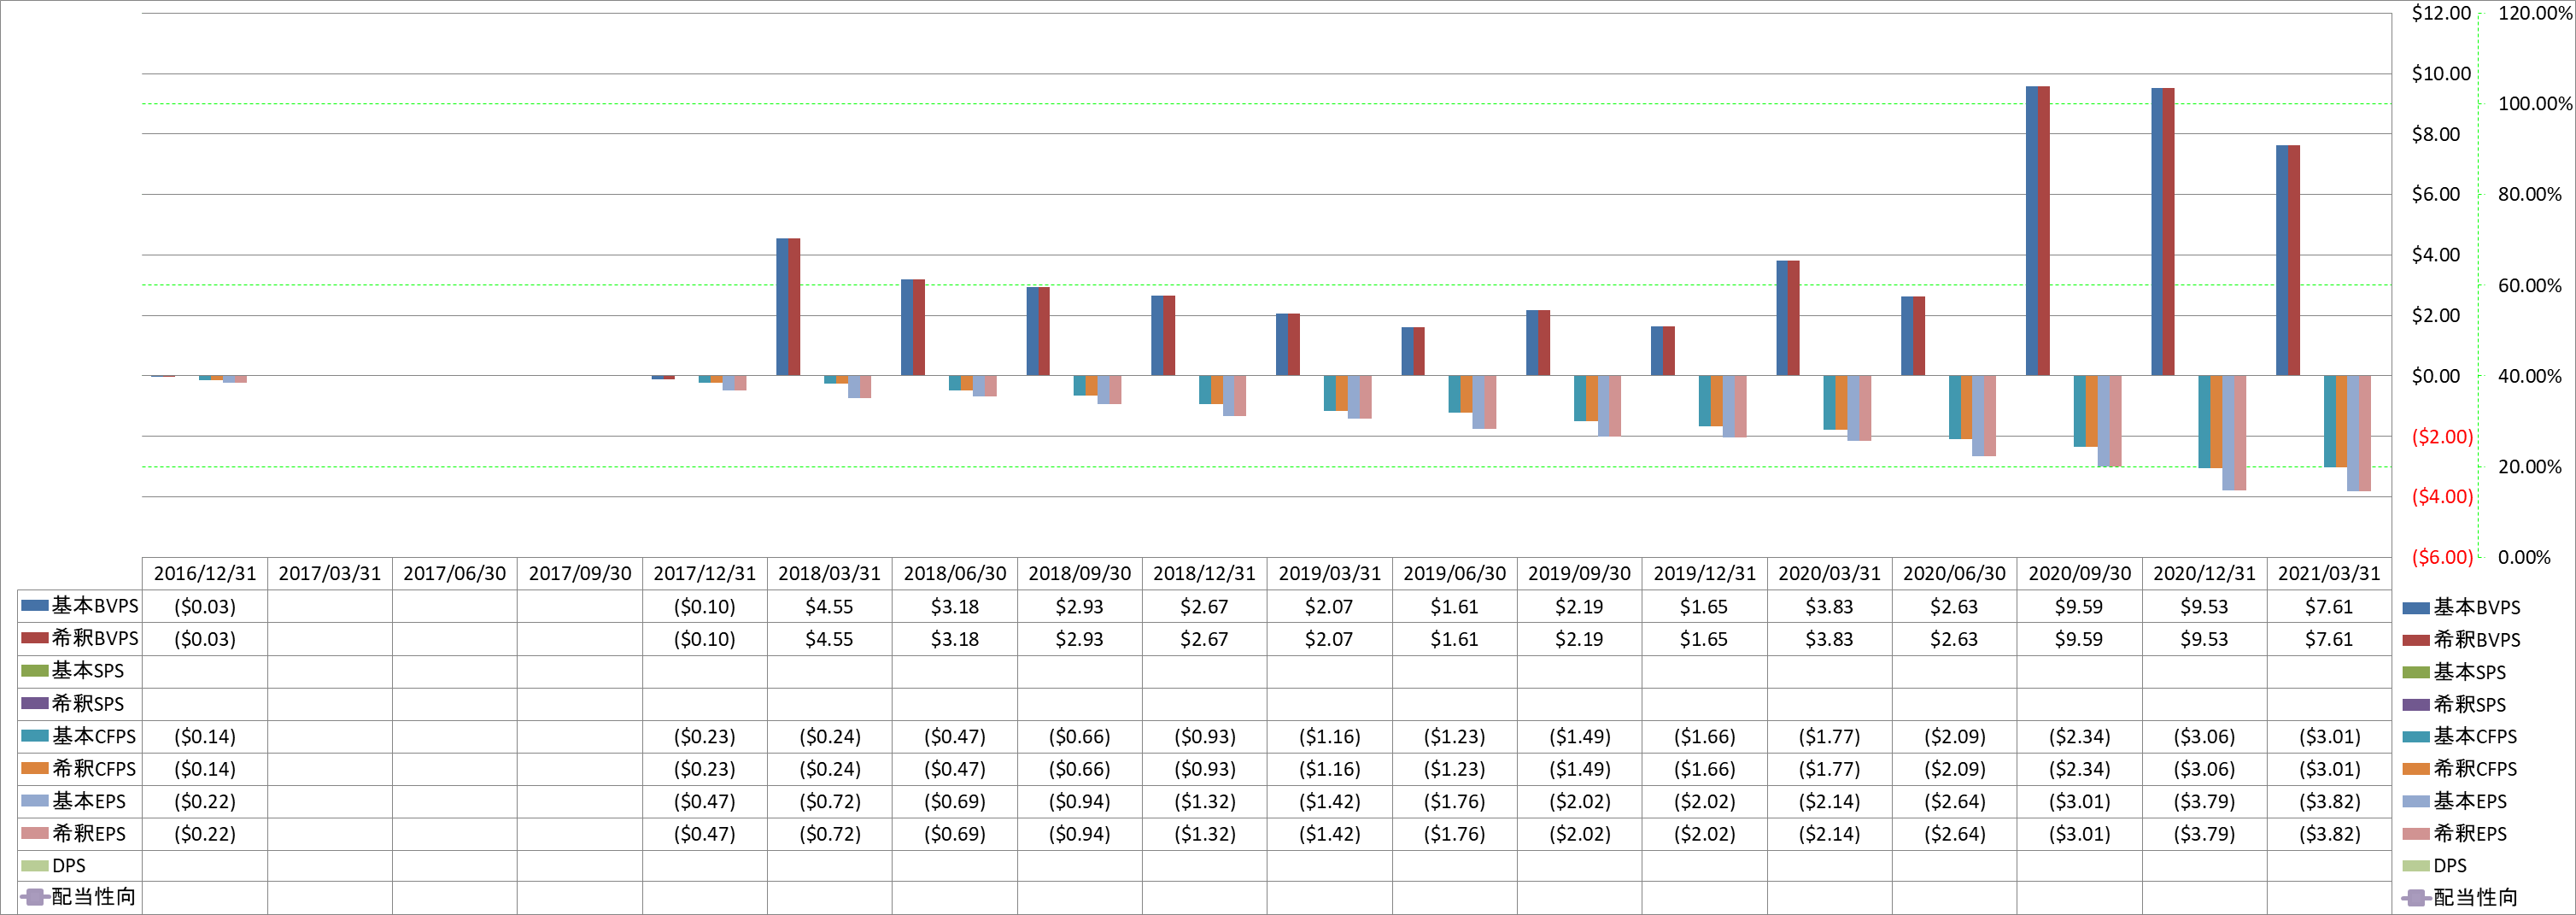Click the pink 希釈EPS bar for 2021/03/31
2576x915 pixels.
[2365, 433]
